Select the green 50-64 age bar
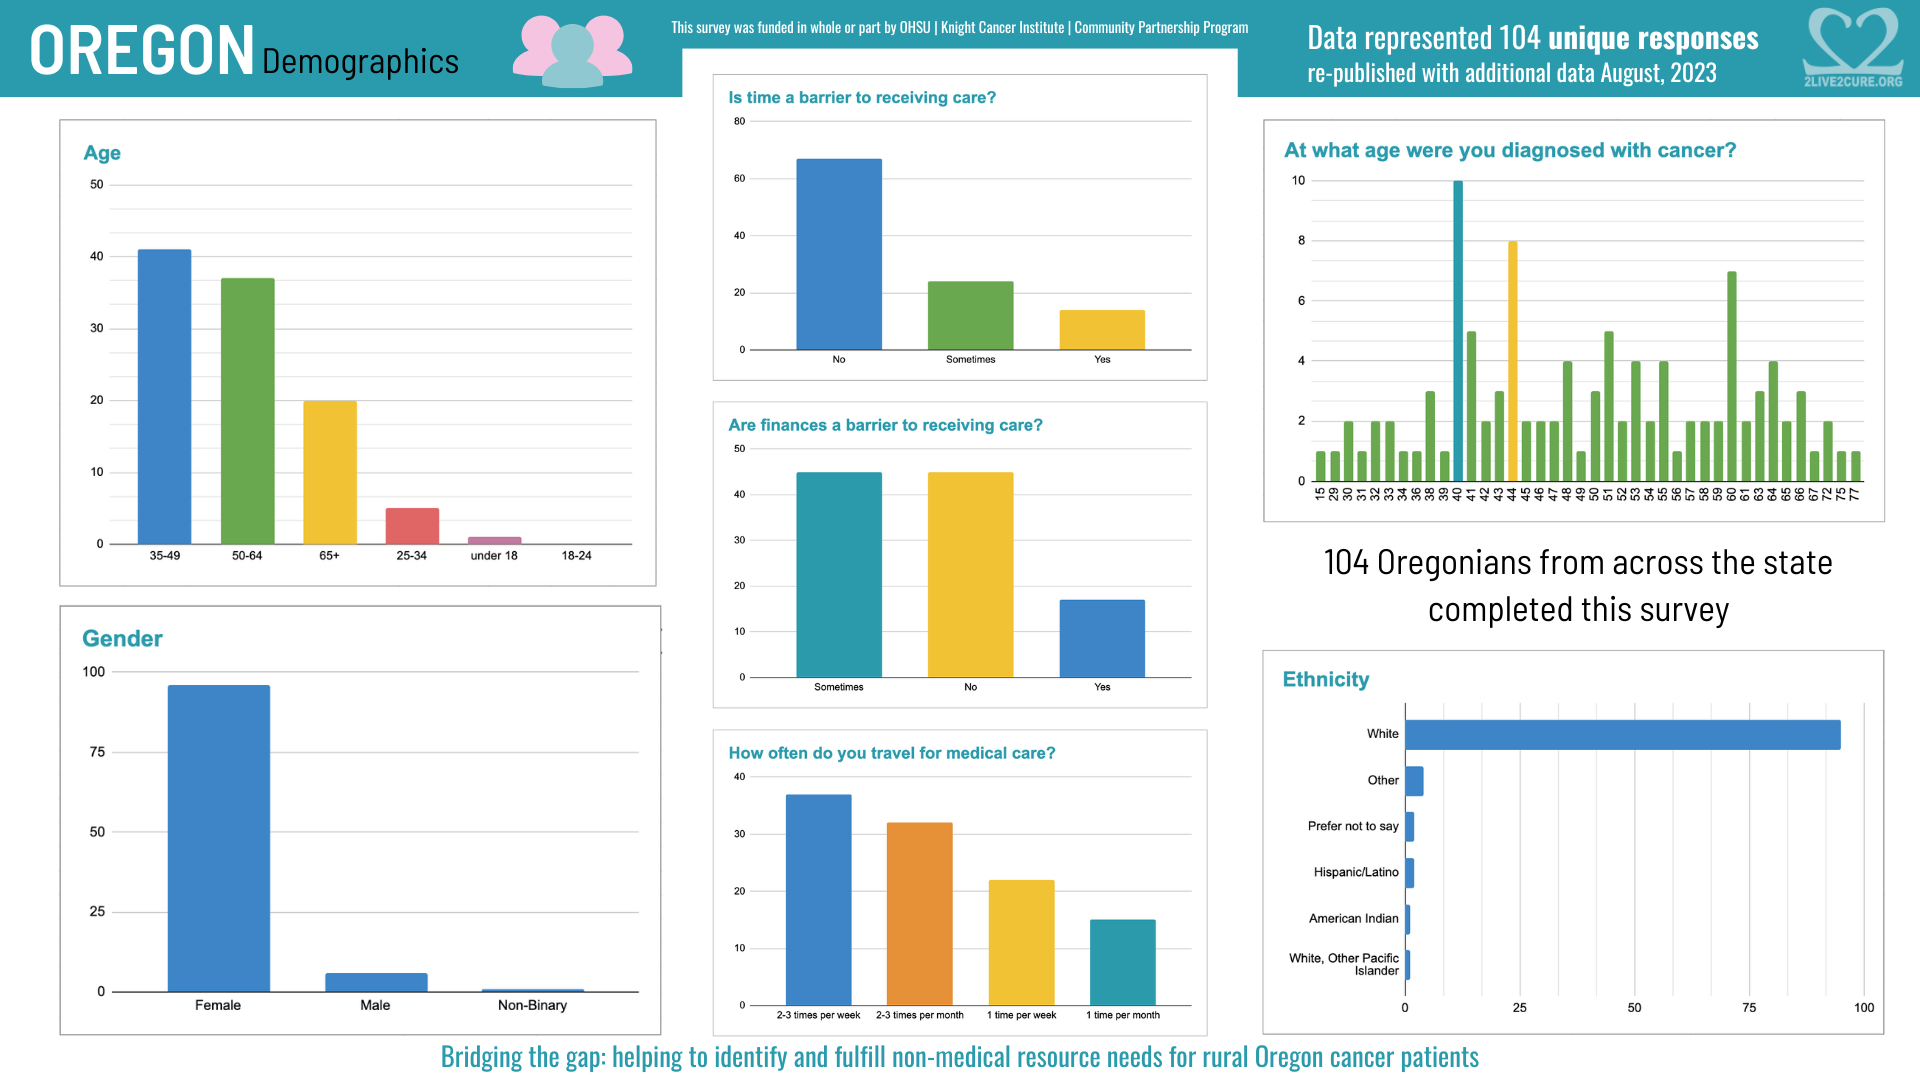1920x1080 pixels. tap(247, 410)
